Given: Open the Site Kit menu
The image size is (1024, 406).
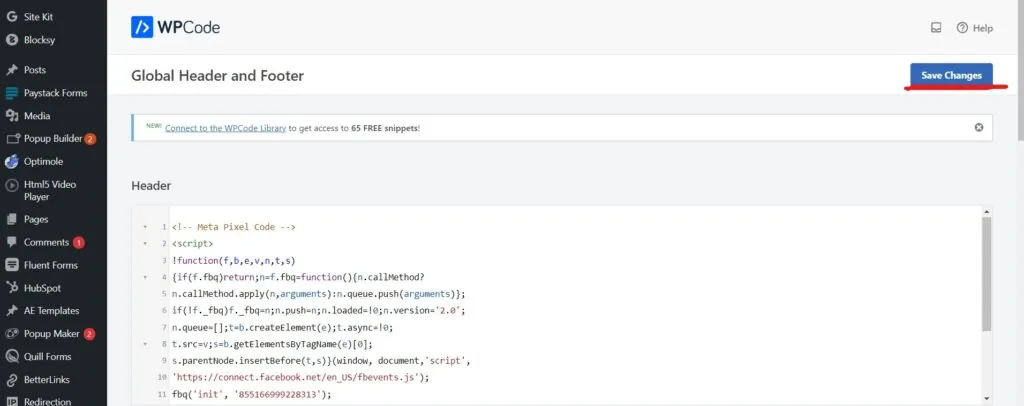Looking at the screenshot, I should [39, 17].
